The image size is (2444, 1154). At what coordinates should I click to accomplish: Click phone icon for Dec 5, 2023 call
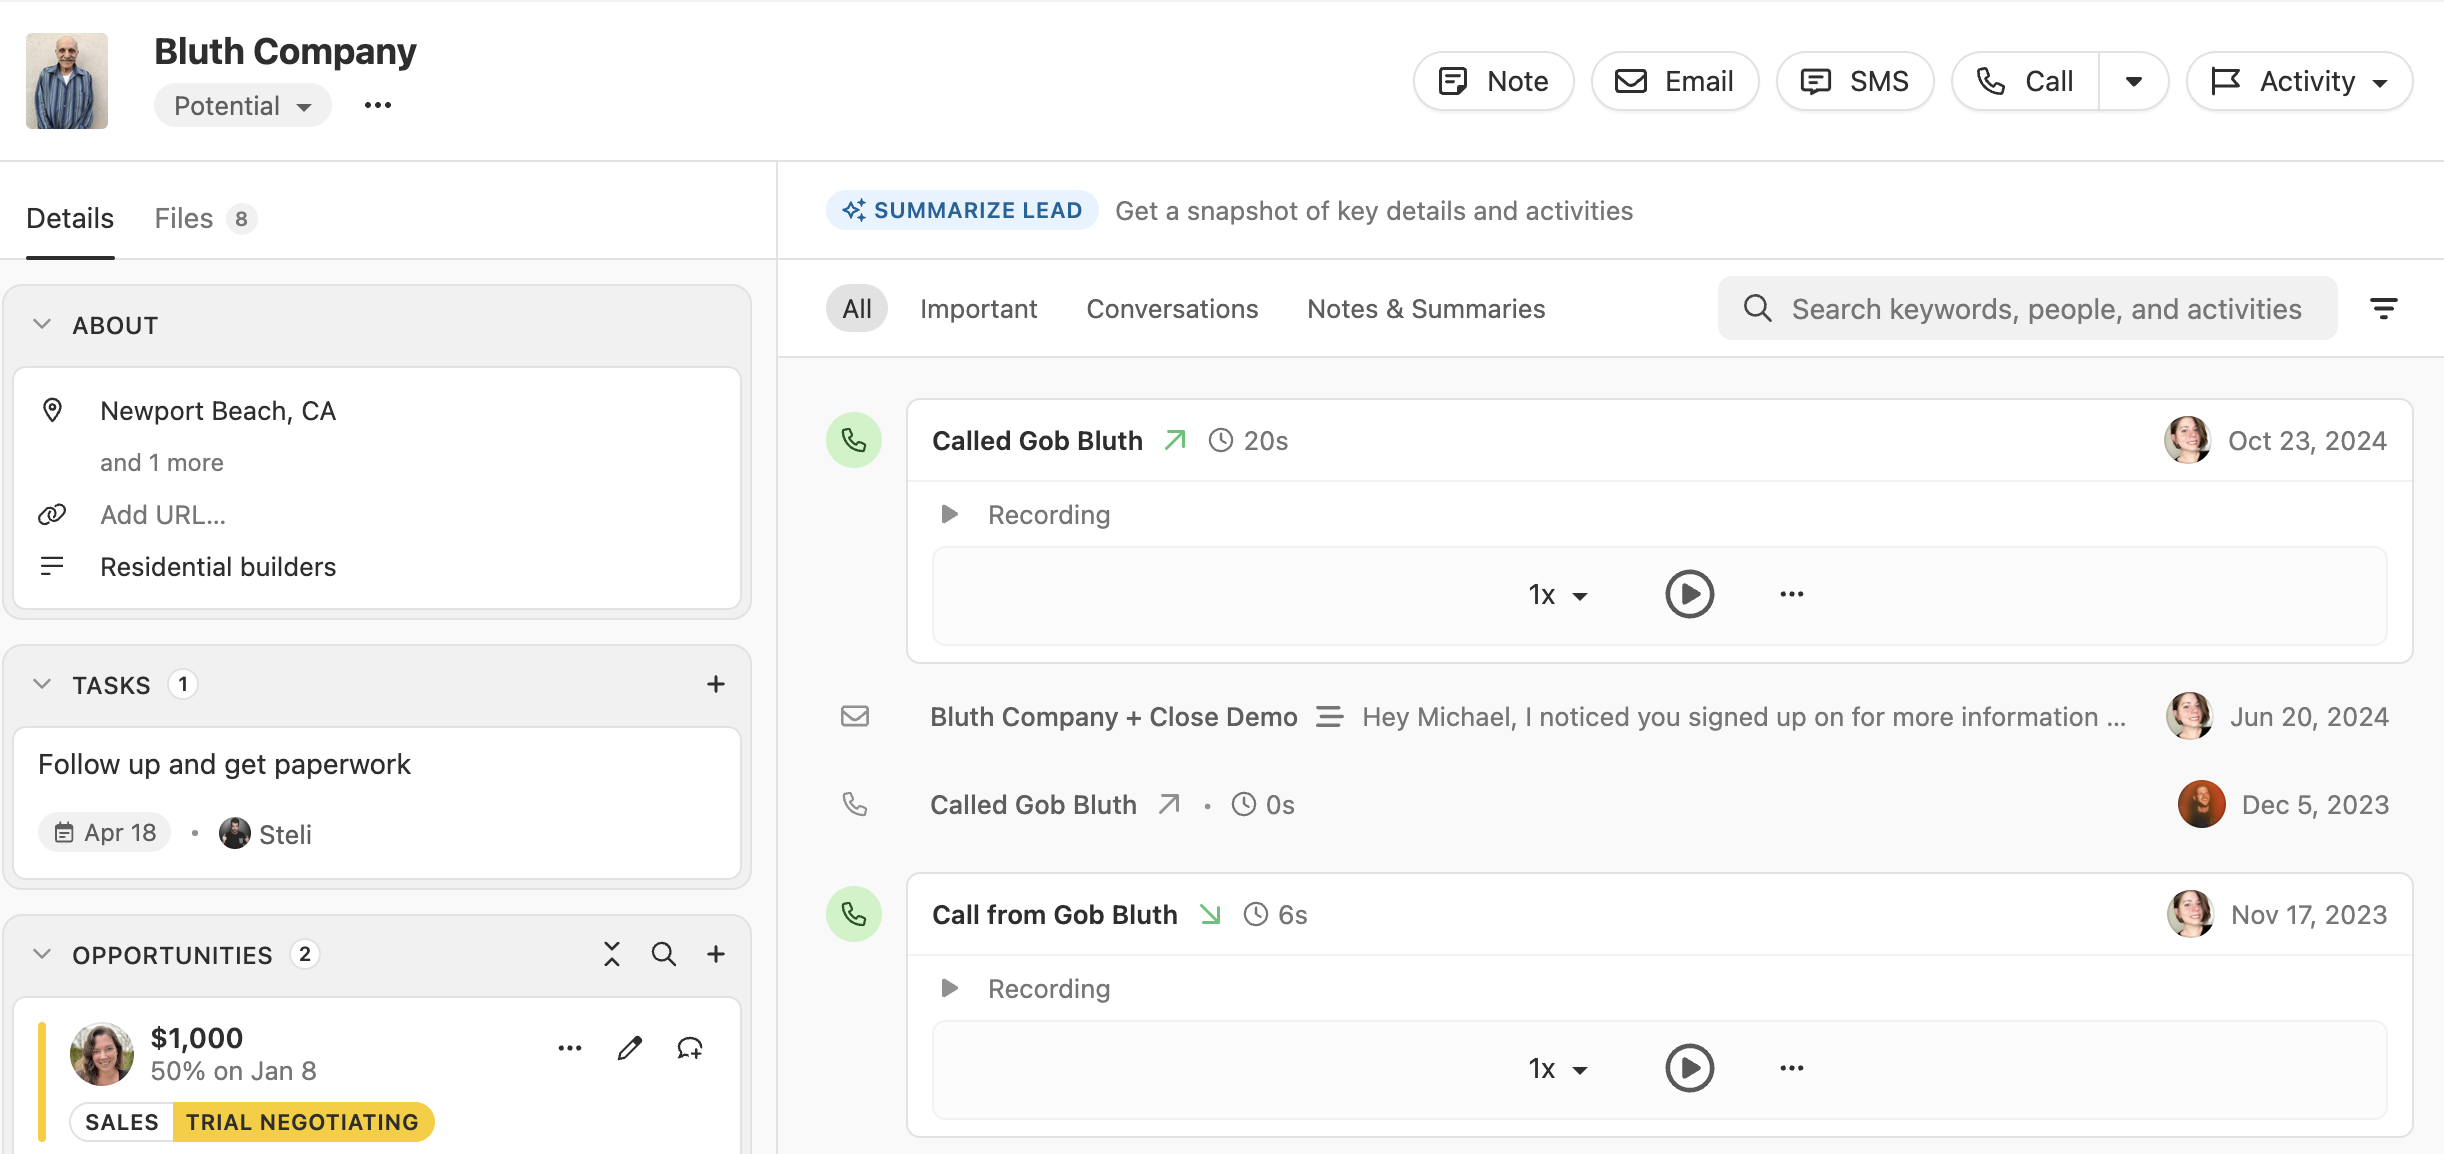point(855,804)
